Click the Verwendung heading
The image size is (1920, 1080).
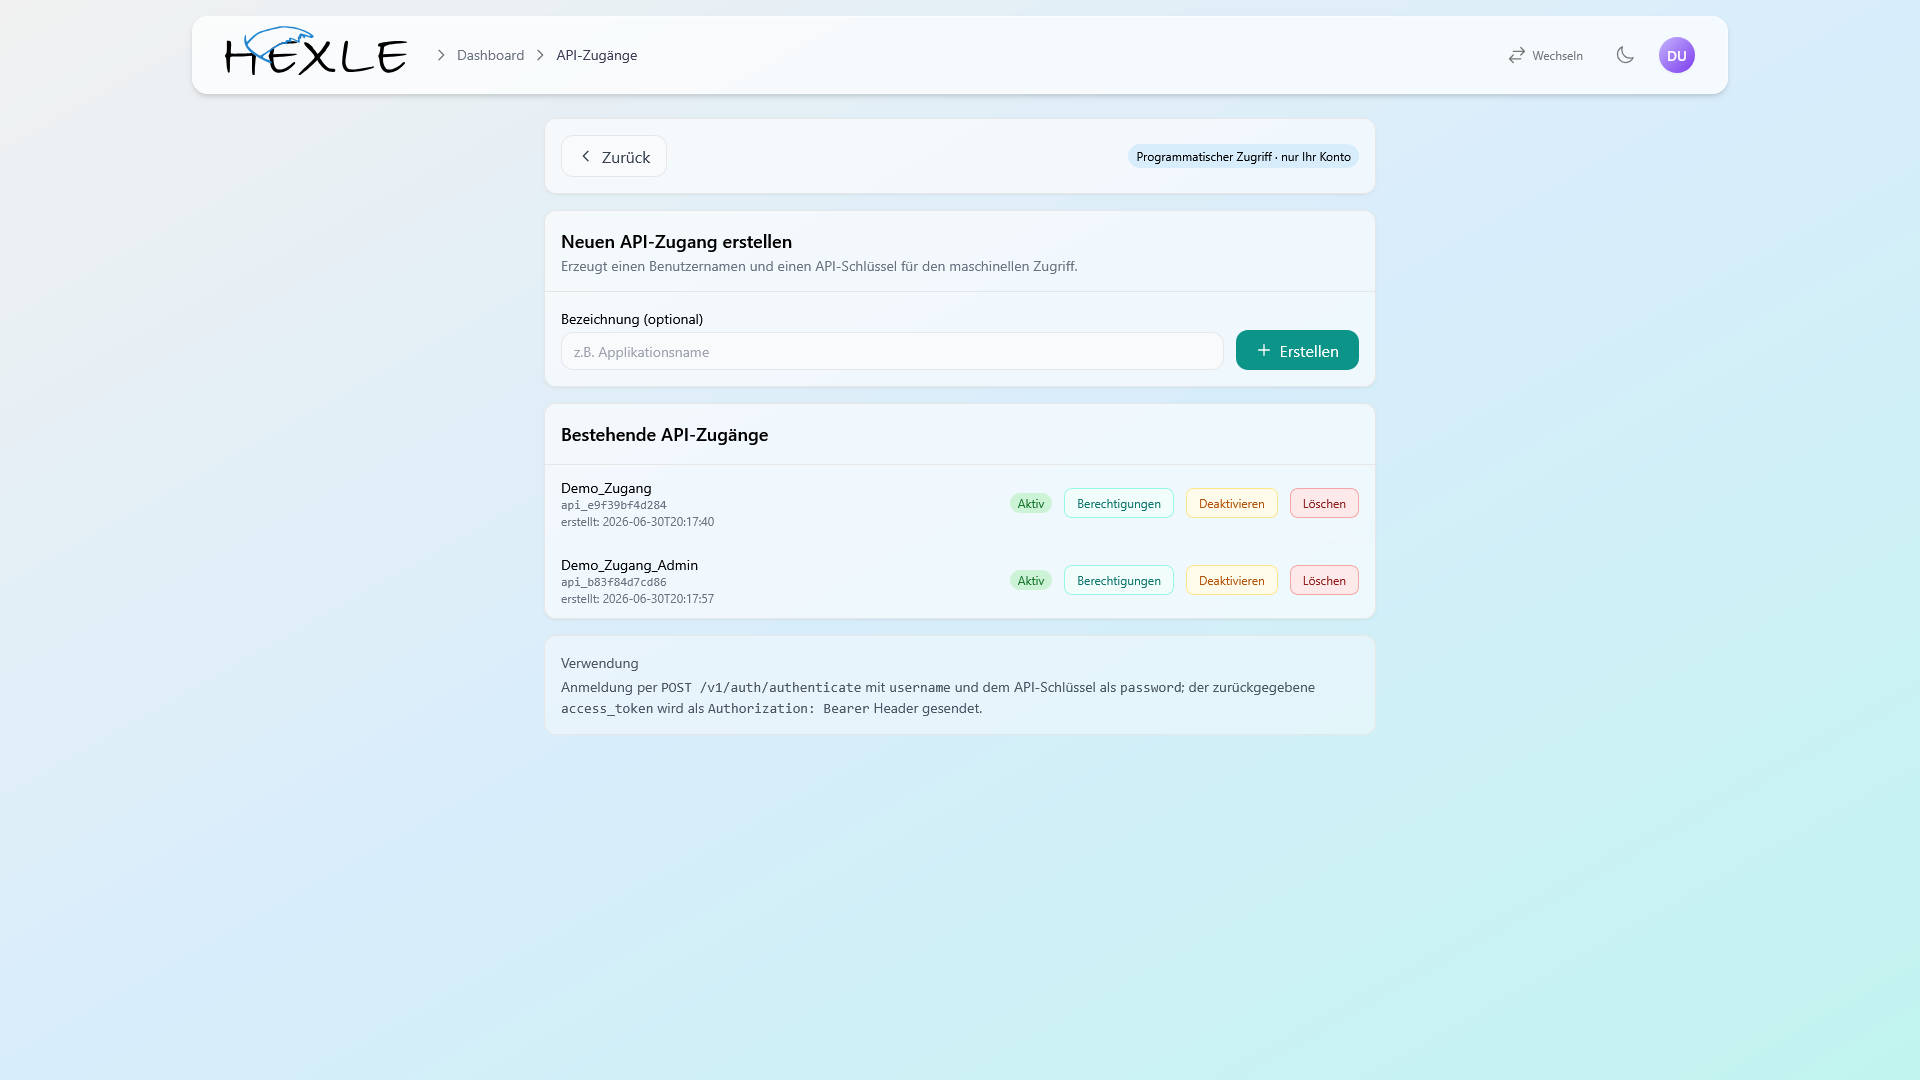point(599,663)
